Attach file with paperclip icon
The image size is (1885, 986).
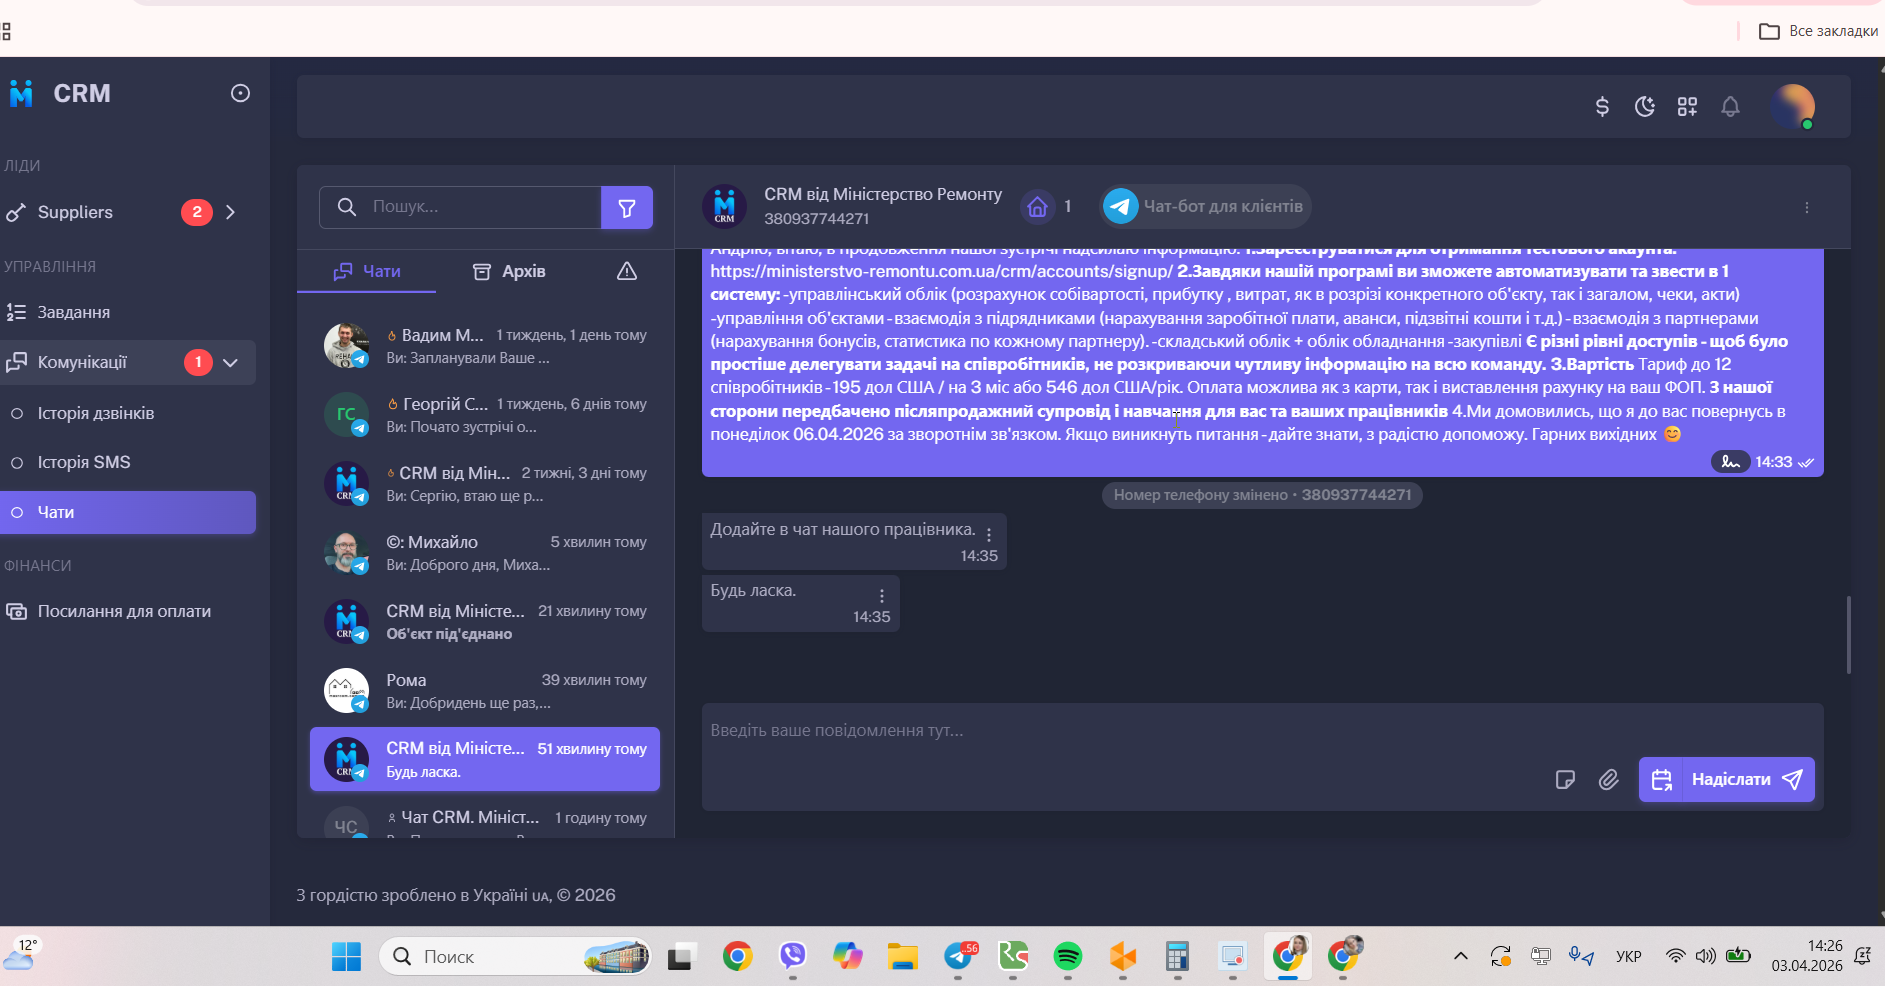(1608, 780)
